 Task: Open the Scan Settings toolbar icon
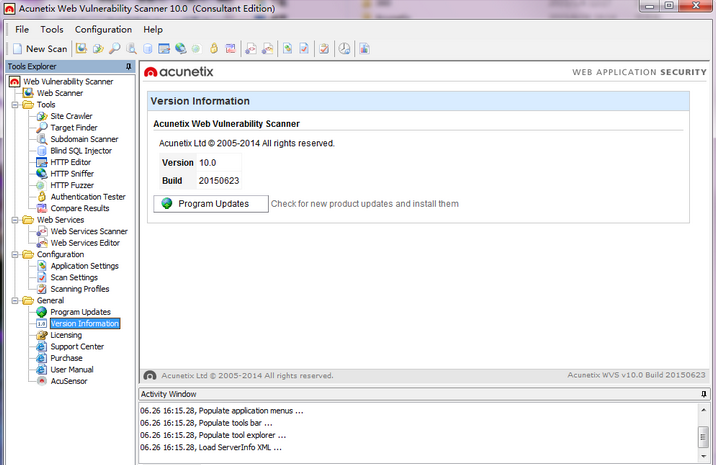pyautogui.click(x=304, y=48)
